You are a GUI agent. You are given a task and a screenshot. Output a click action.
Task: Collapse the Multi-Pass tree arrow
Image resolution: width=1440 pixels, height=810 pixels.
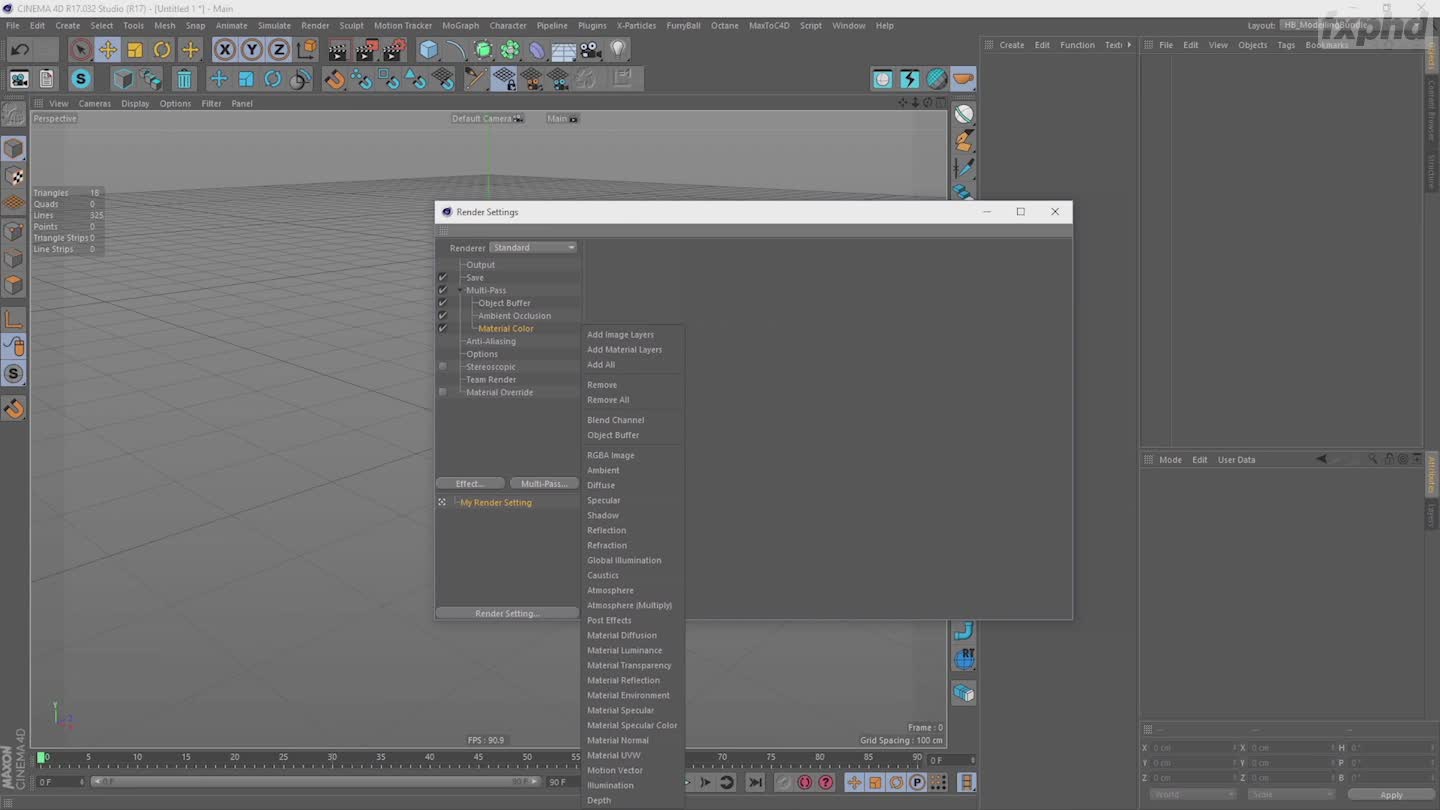tap(460, 290)
